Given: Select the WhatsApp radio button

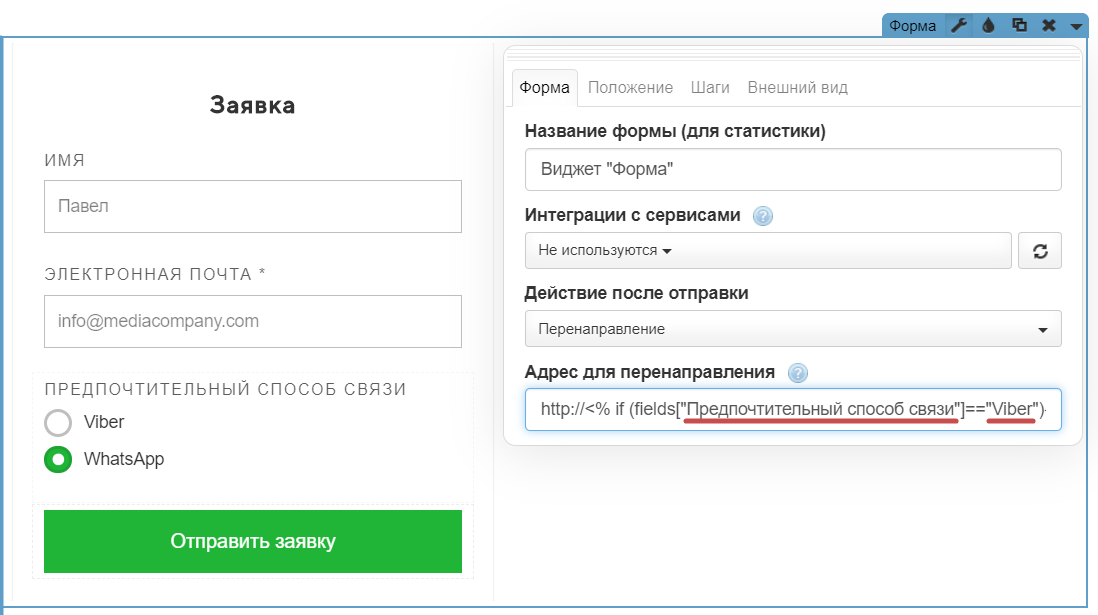Looking at the screenshot, I should (58, 460).
